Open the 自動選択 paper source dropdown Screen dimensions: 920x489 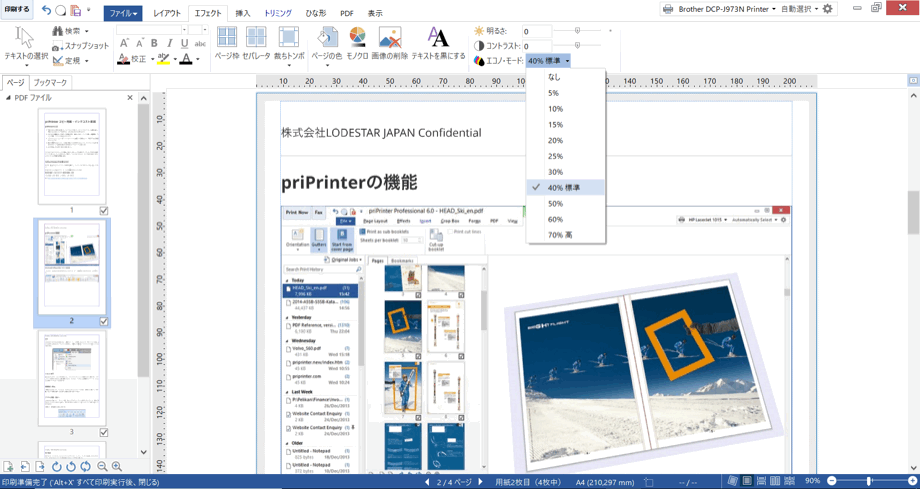coord(800,9)
